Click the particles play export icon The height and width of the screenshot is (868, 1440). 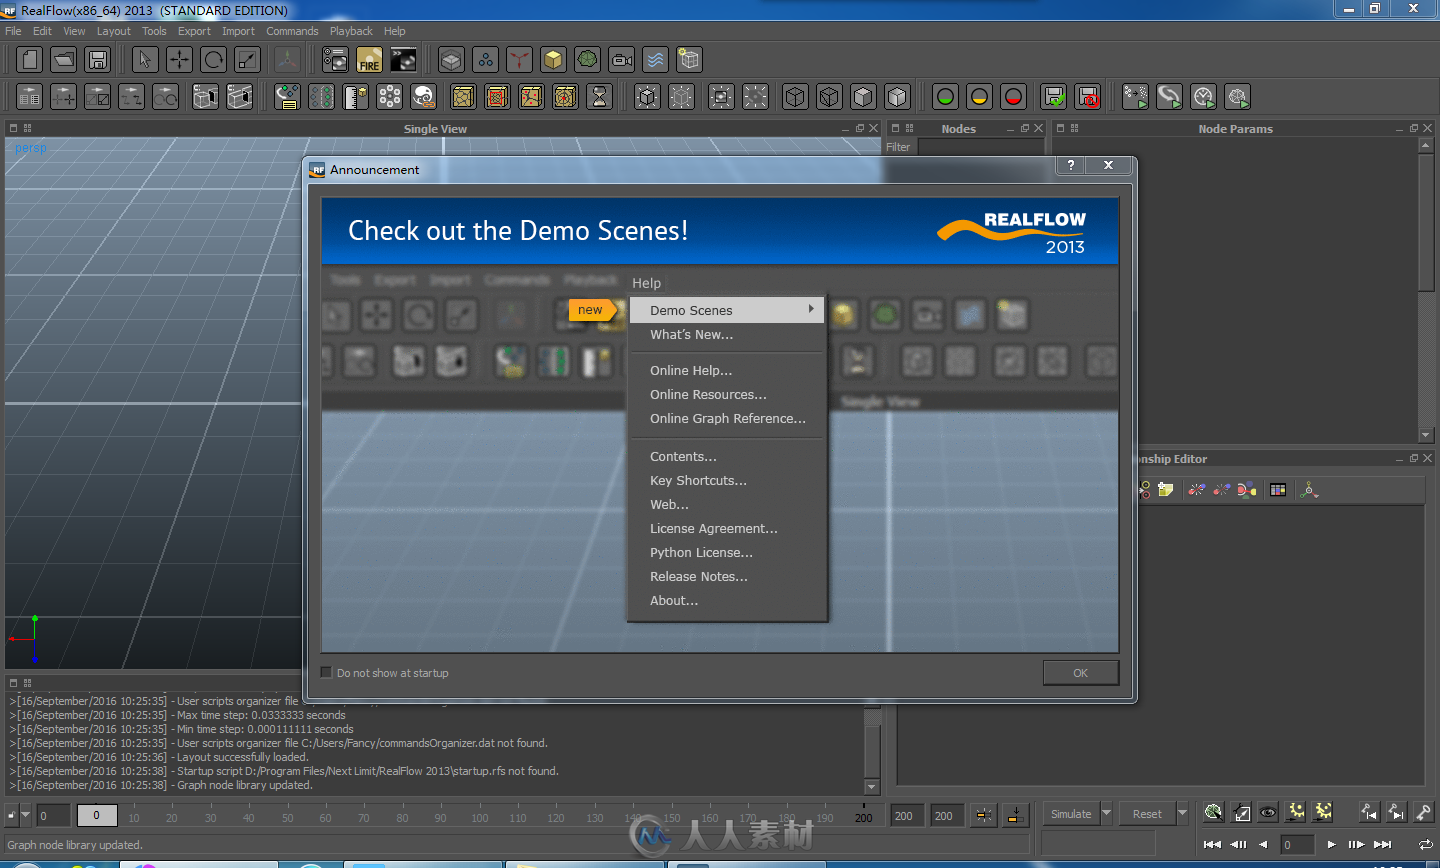(1135, 97)
